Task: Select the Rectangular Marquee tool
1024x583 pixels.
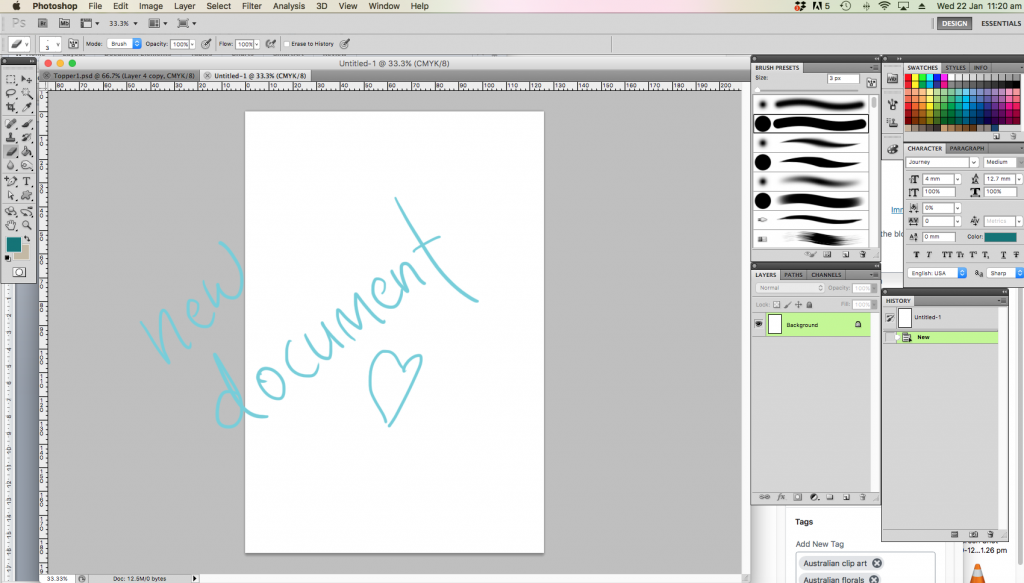Action: point(11,79)
